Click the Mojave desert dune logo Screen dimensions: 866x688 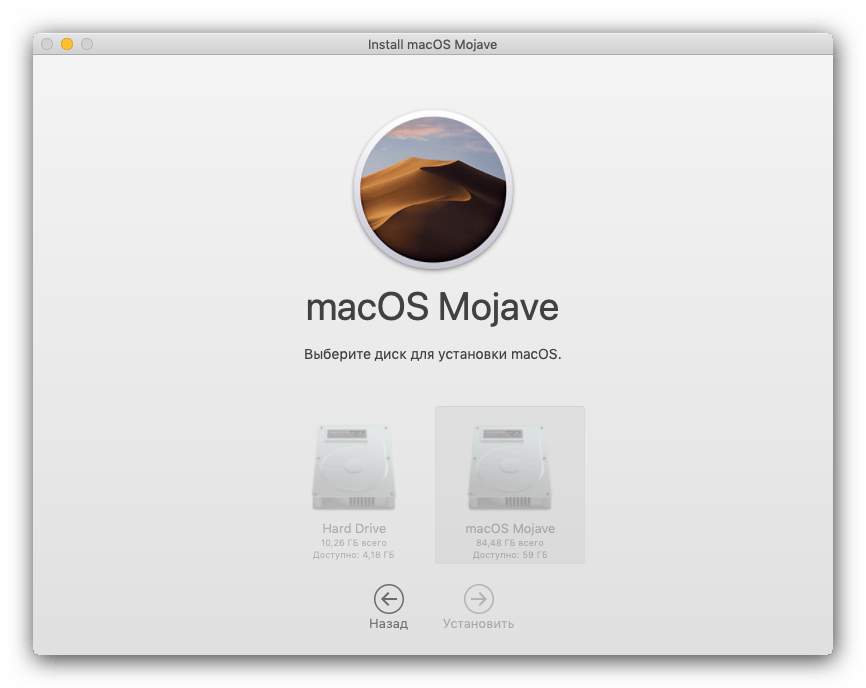[432, 190]
